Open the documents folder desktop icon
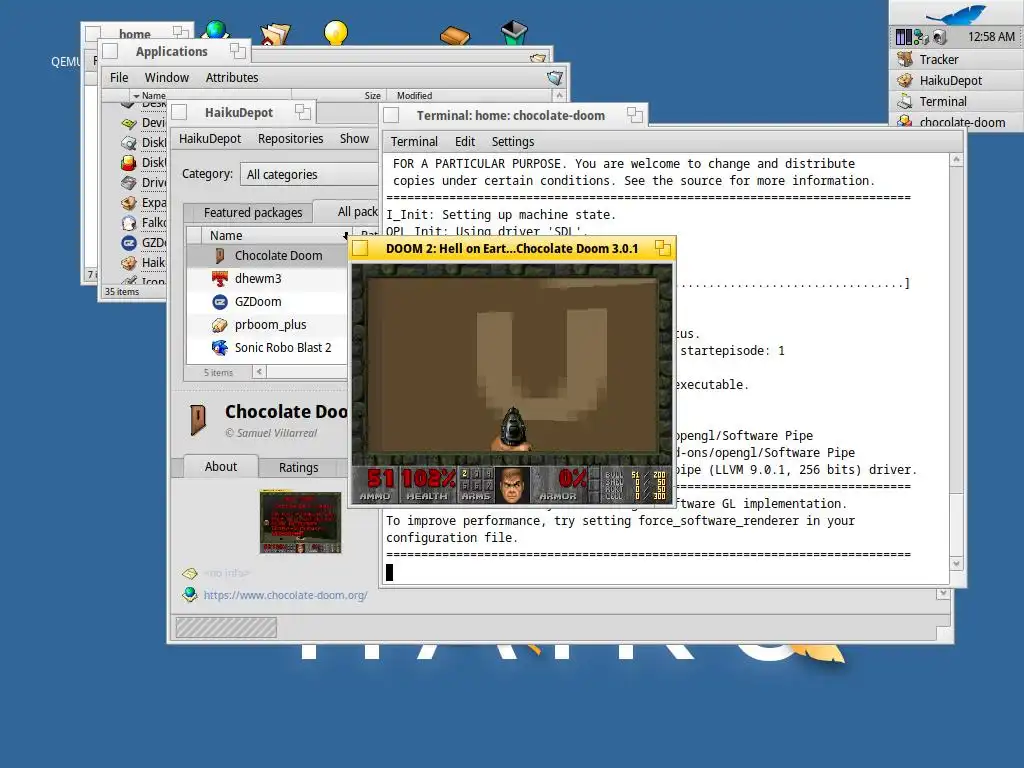This screenshot has width=1024, height=768. point(275,33)
